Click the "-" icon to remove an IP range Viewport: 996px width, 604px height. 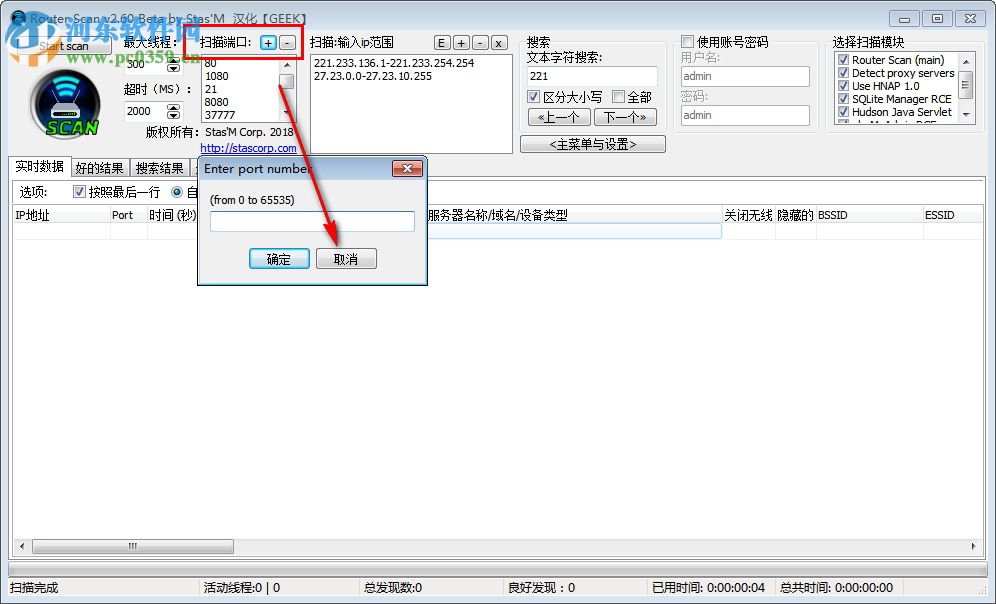(x=481, y=42)
